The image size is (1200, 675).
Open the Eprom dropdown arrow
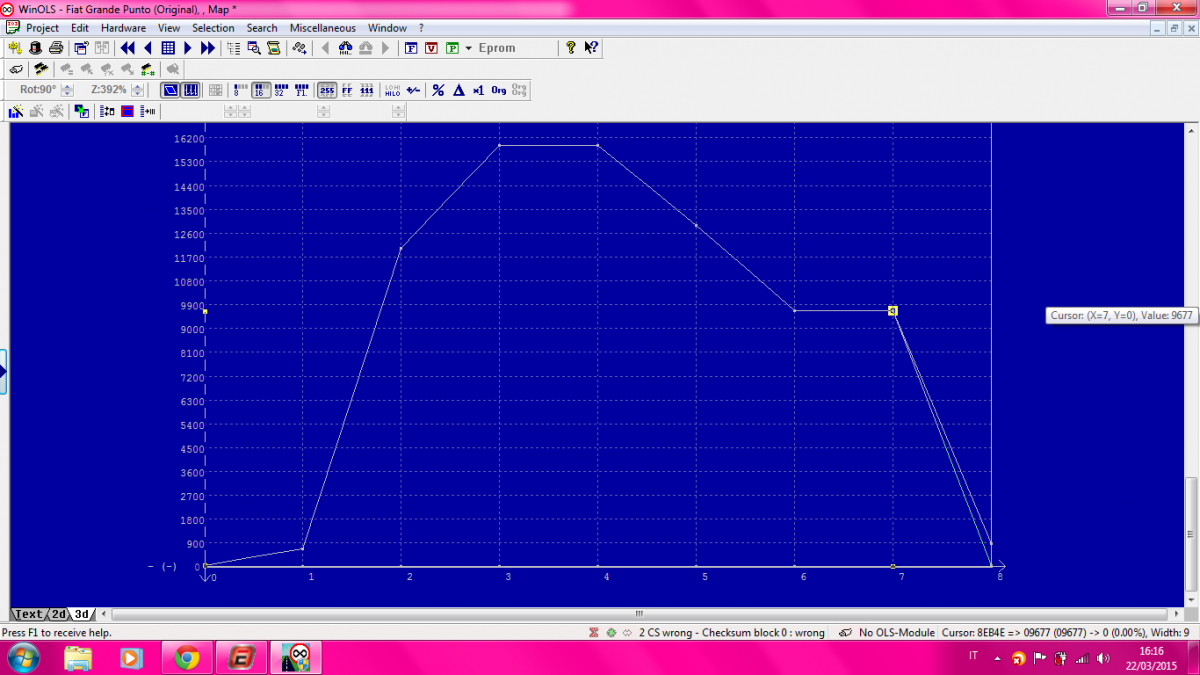coord(468,48)
